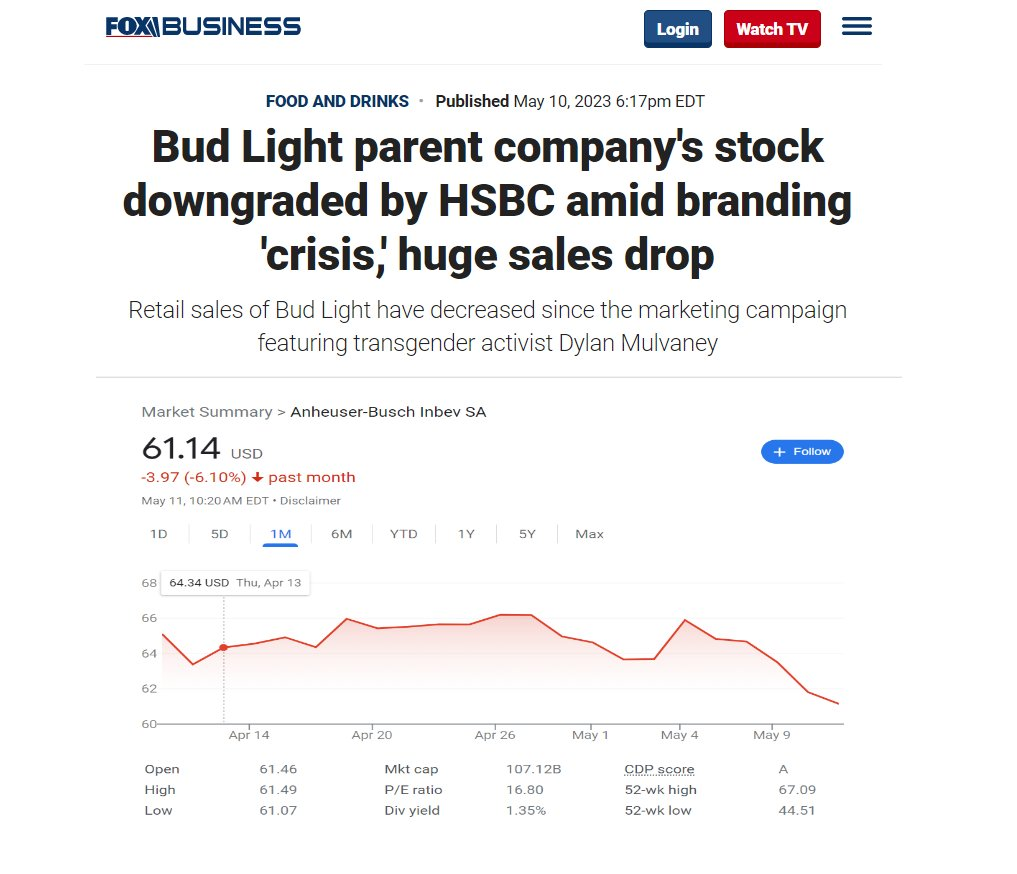Click the red data point on chart
Viewport: 1017px width, 874px height.
(223, 647)
